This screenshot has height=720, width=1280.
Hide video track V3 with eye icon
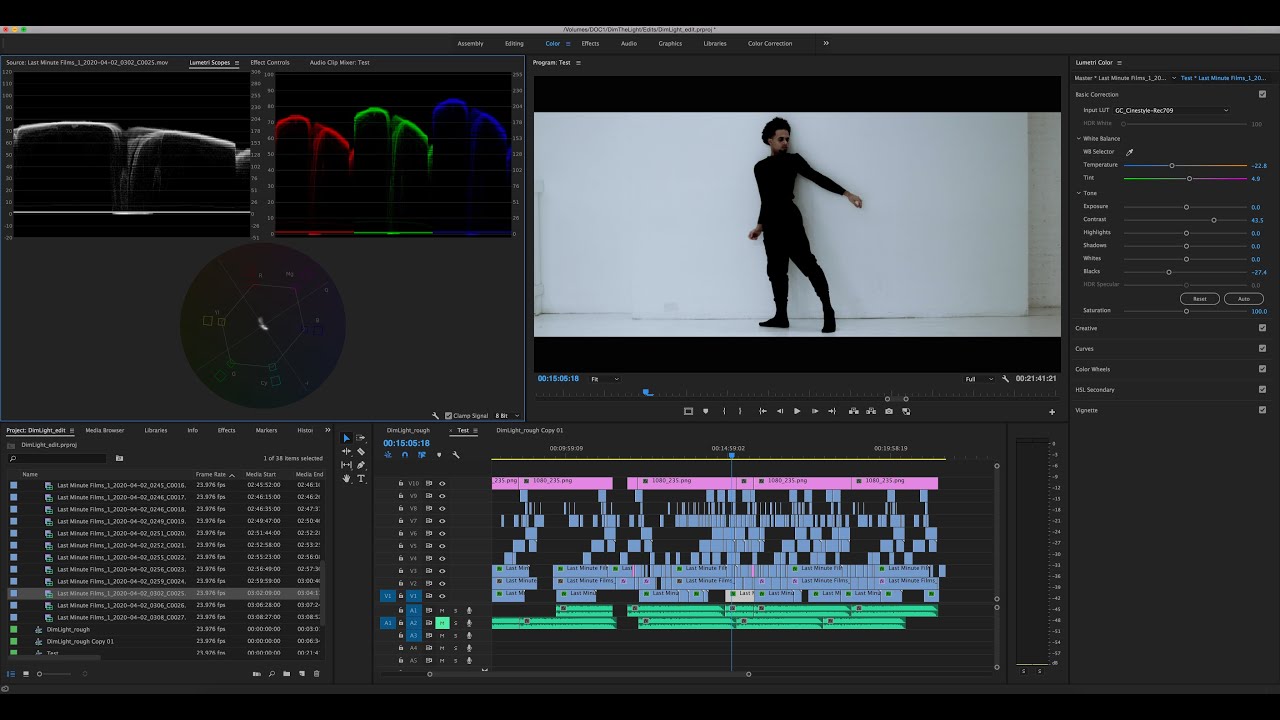[x=442, y=571]
